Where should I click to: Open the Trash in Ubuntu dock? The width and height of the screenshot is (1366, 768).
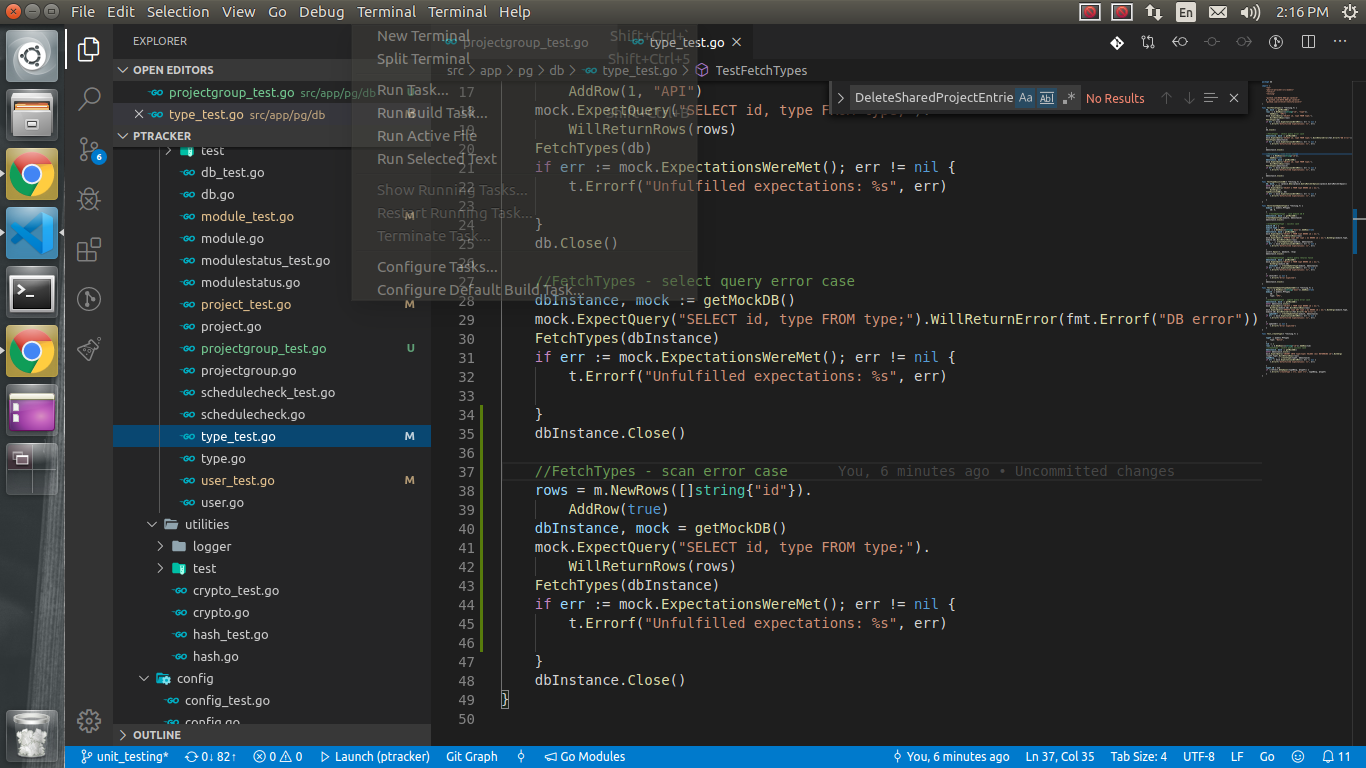click(32, 736)
